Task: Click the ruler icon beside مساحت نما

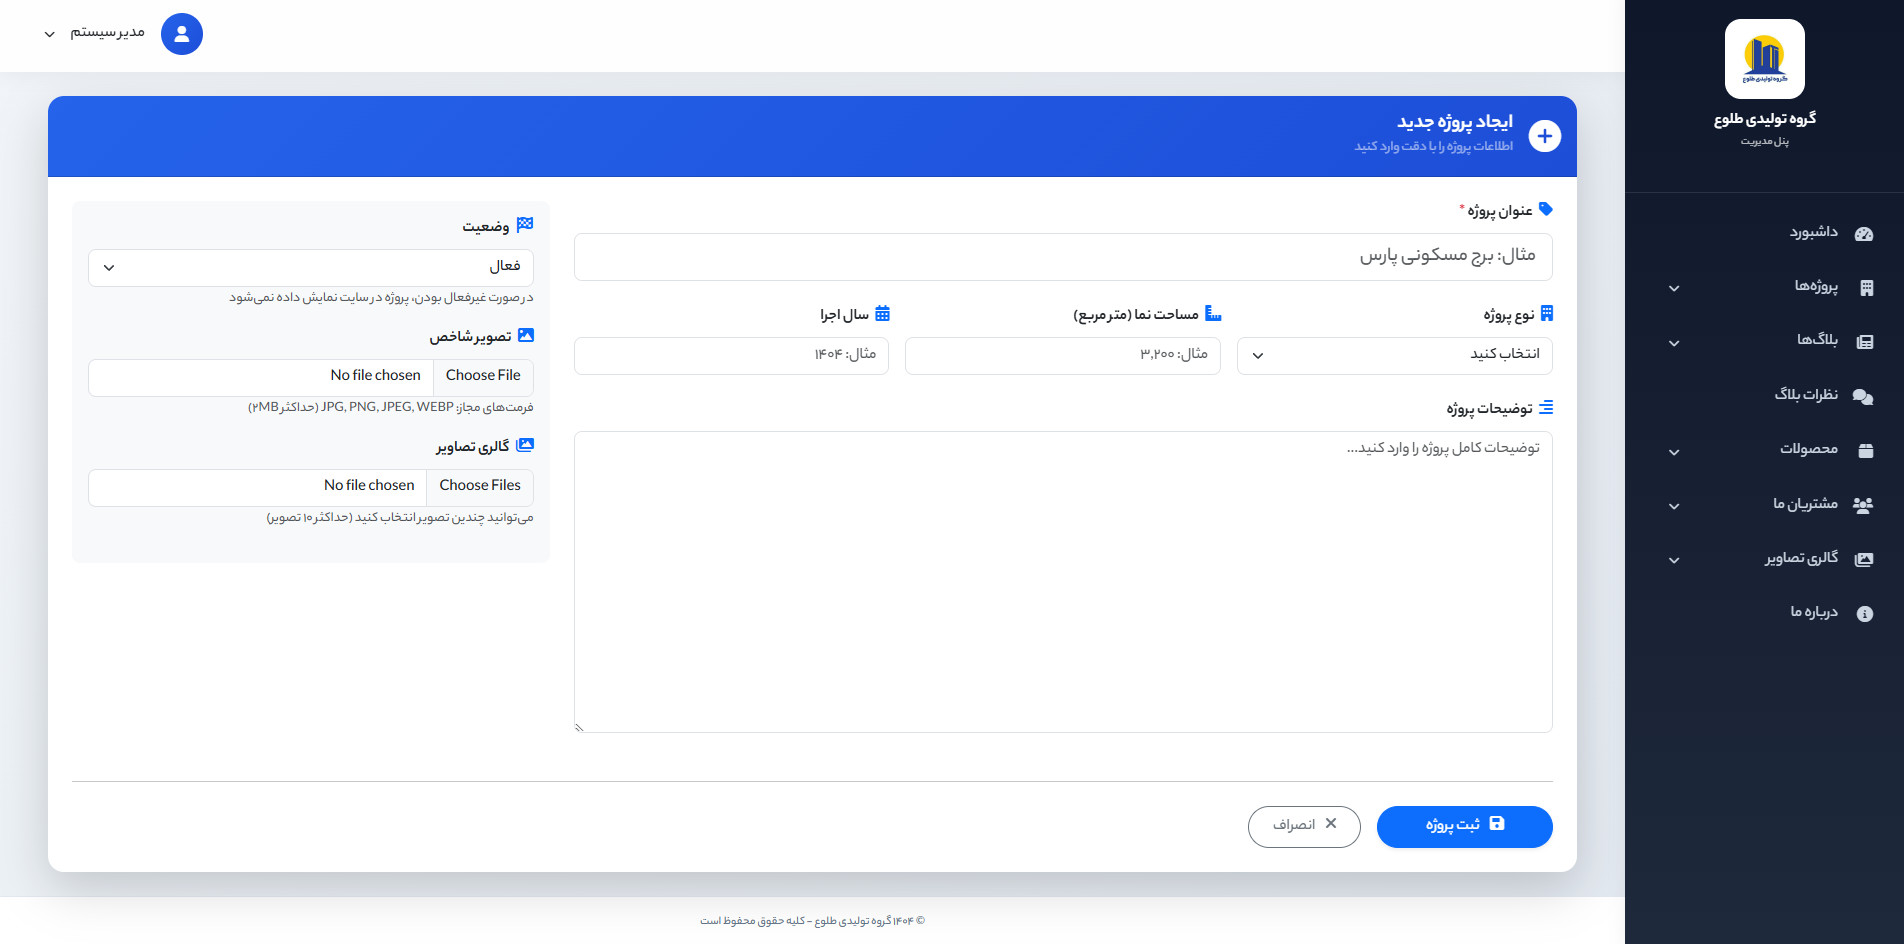Action: 1213,313
